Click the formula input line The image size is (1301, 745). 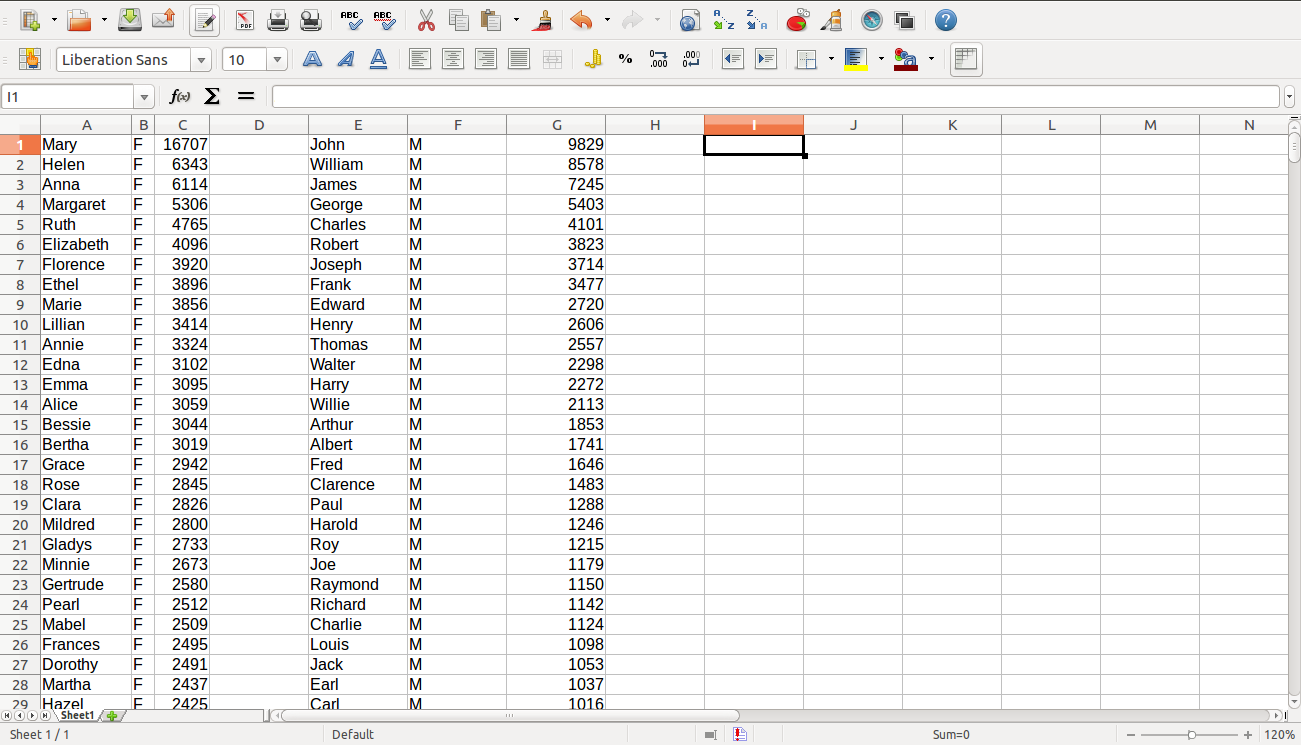point(775,97)
